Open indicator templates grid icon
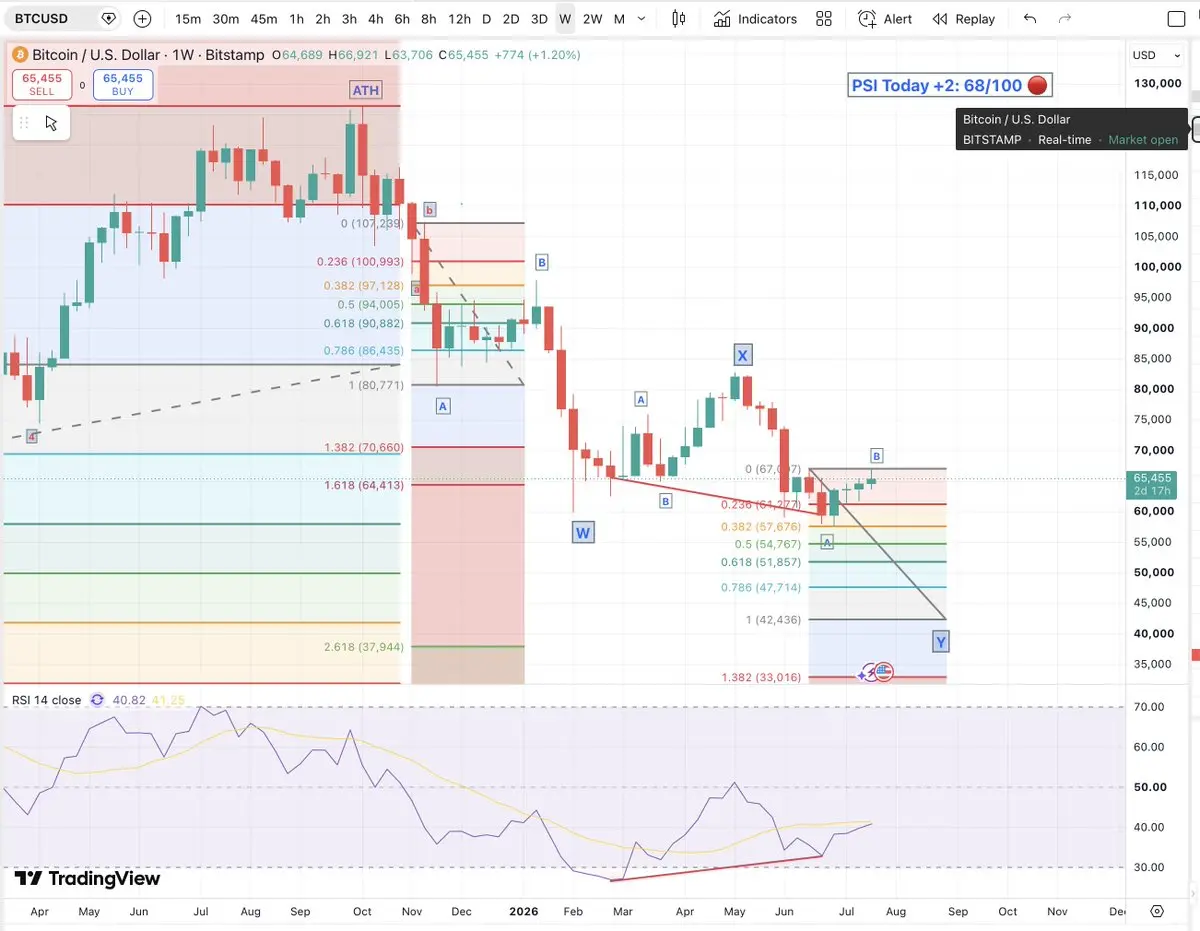1200x931 pixels. [824, 19]
